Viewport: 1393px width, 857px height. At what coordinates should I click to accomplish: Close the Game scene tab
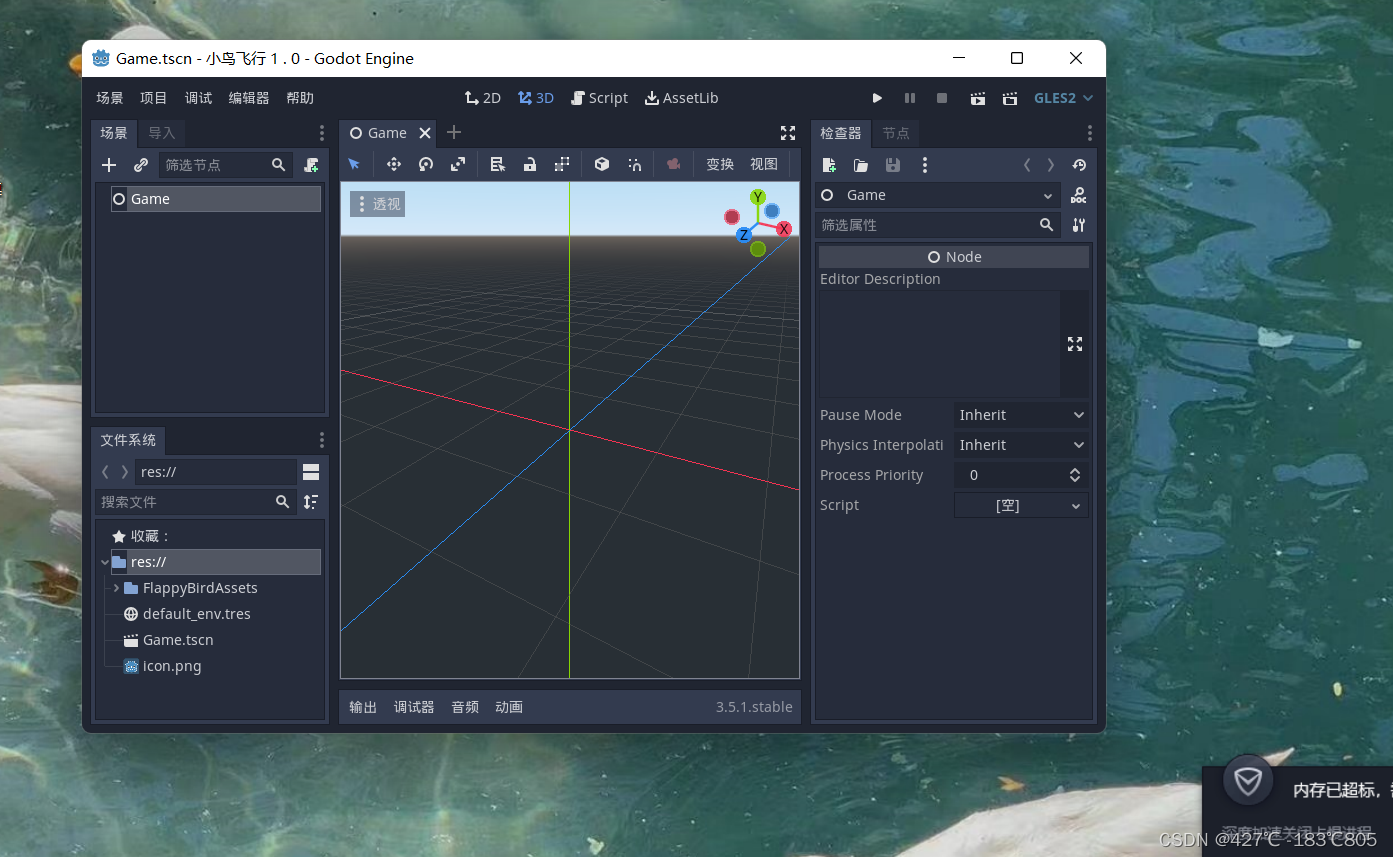coord(425,133)
